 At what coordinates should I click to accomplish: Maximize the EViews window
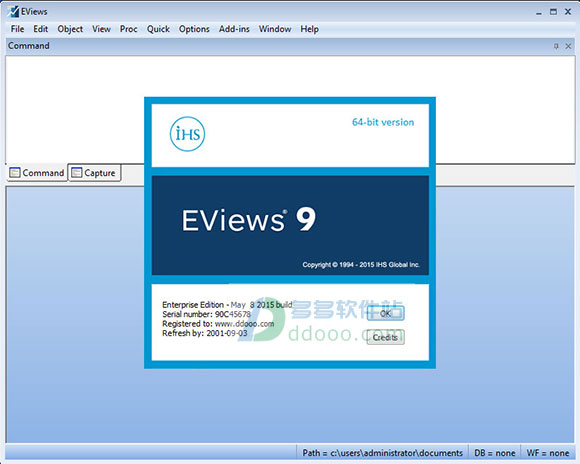click(x=553, y=12)
